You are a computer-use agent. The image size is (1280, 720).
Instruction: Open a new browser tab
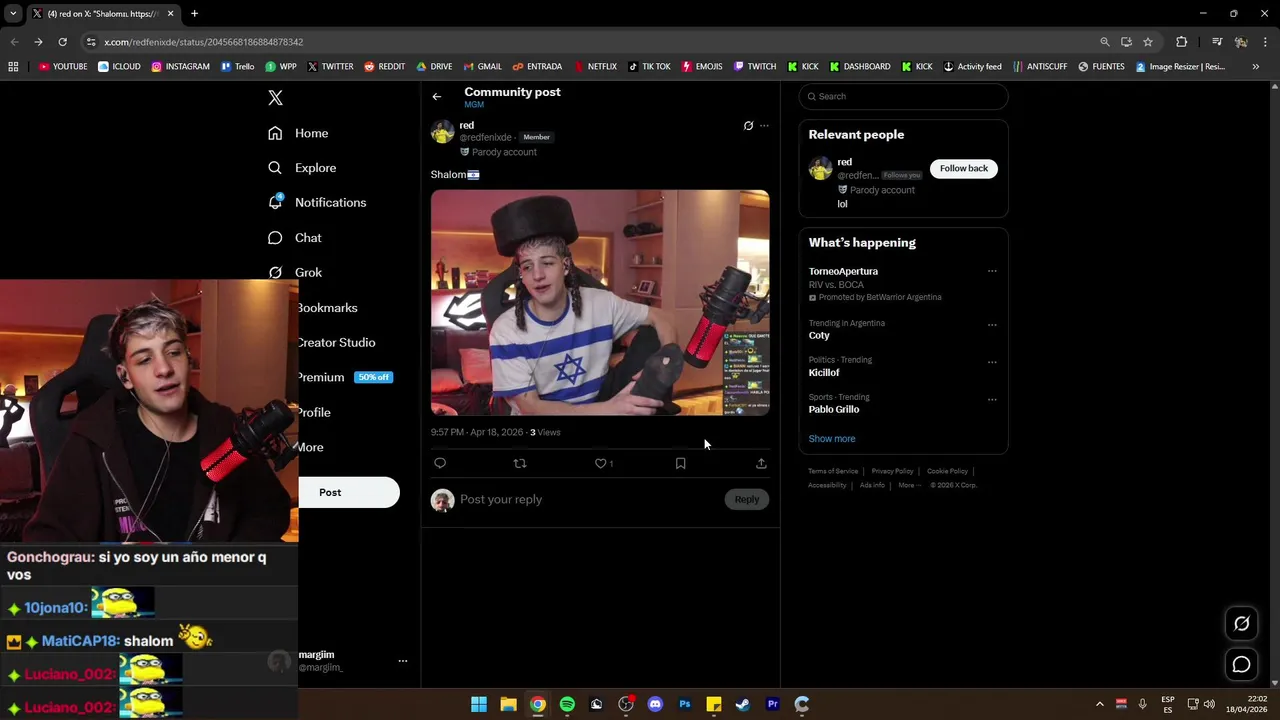(x=194, y=14)
